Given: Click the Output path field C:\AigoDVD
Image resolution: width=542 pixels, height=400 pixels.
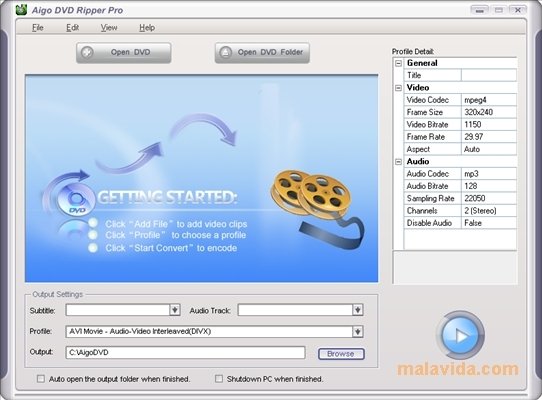Looking at the screenshot, I should tap(185, 353).
